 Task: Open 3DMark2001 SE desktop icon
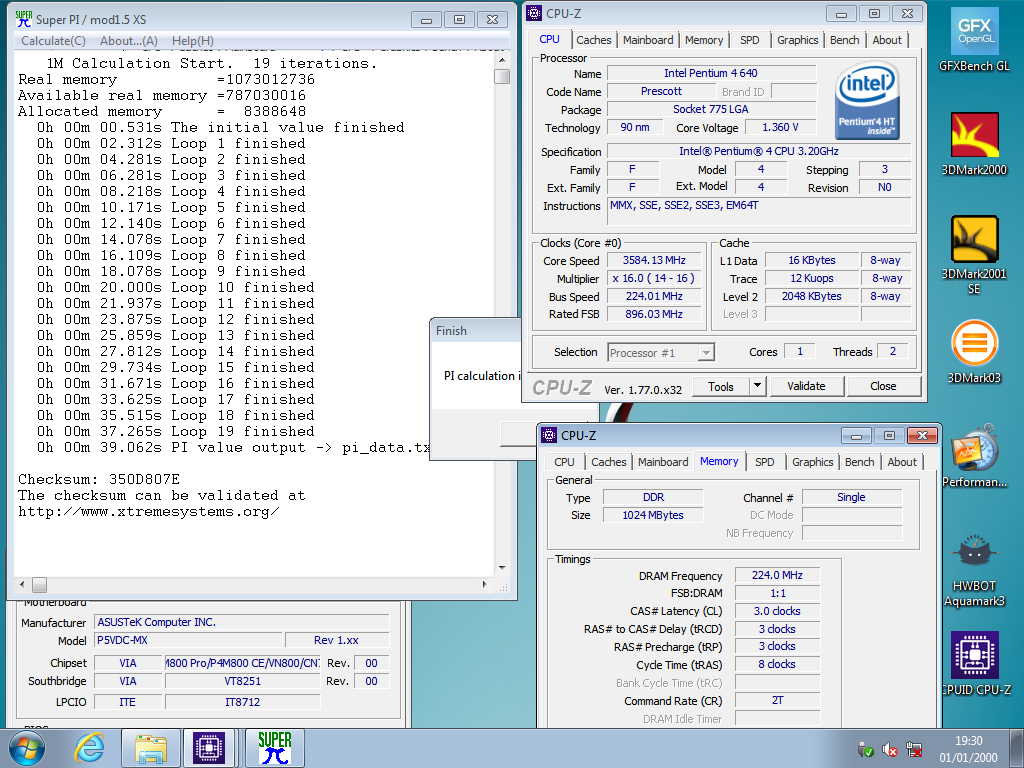(974, 255)
